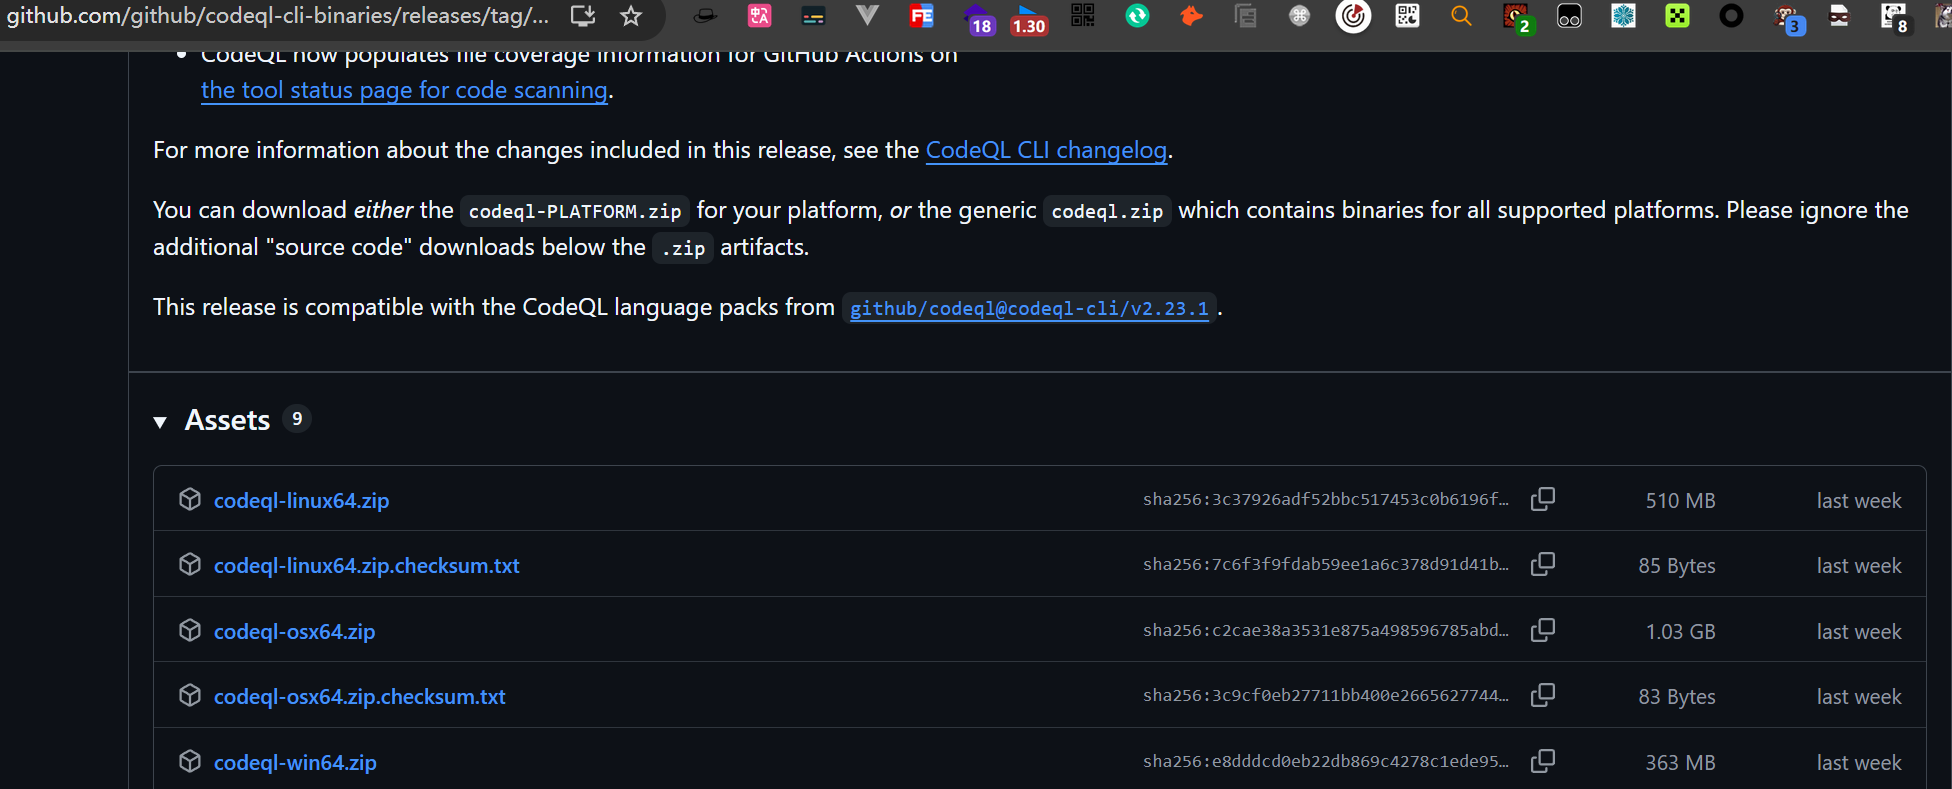Screen dimensions: 1952x789
Task: Download codeql-linux64.zip
Action: point(301,501)
